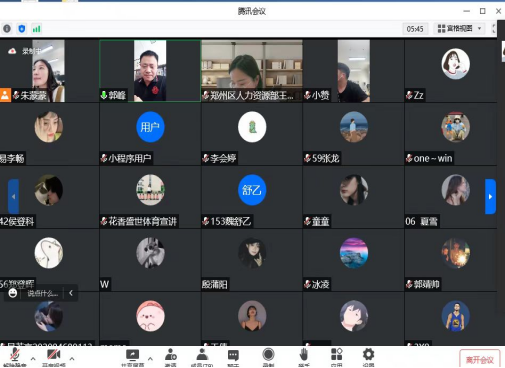
Task: Go to next page of participants
Action: click(x=490, y=196)
